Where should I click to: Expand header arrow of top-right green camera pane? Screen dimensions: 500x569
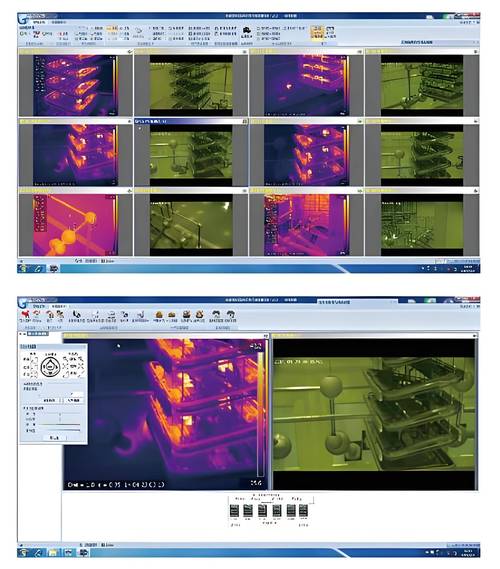click(x=476, y=52)
